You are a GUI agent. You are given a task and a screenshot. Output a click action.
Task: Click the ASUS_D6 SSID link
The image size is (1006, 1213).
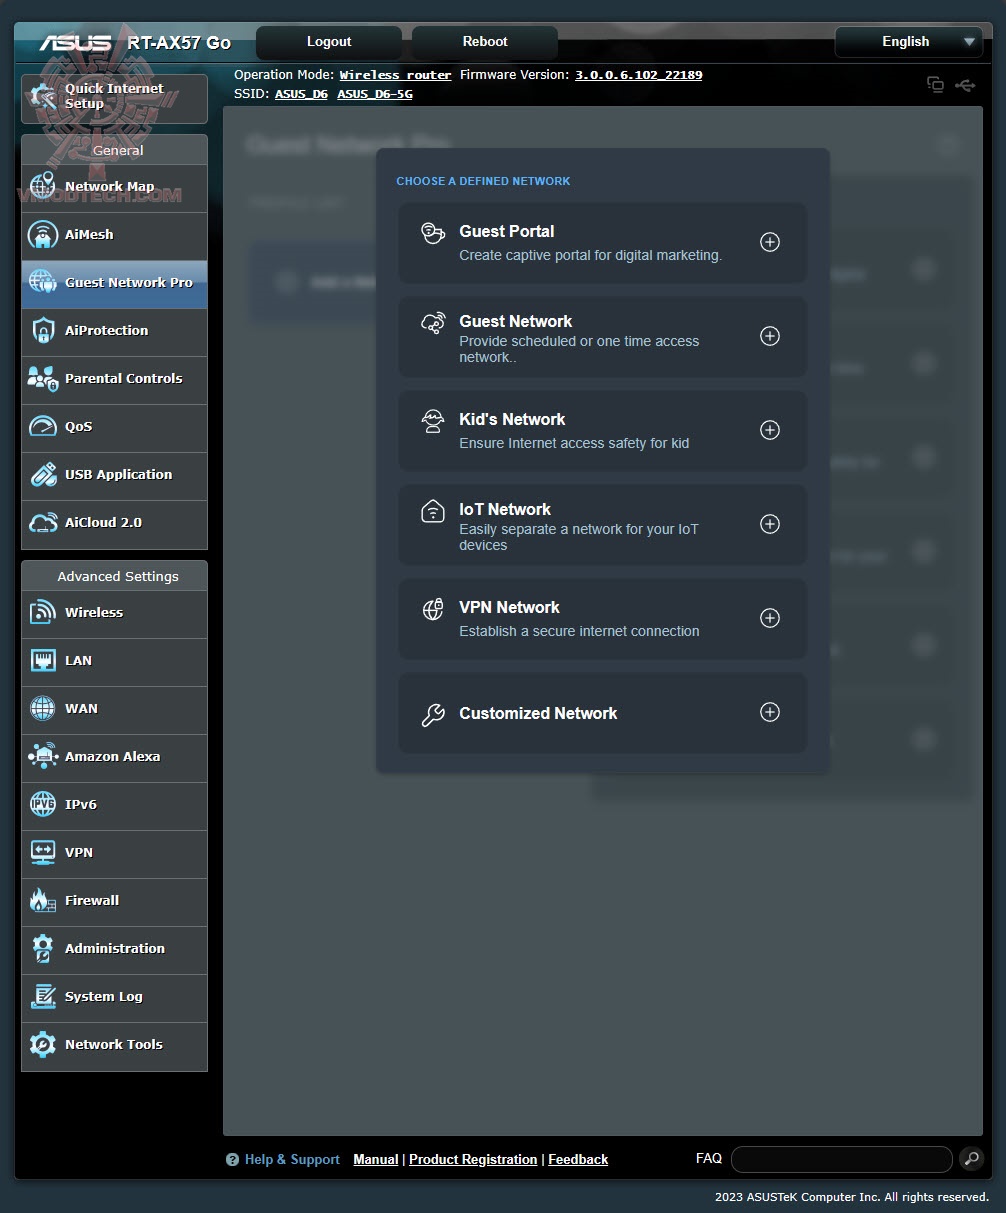click(x=301, y=94)
